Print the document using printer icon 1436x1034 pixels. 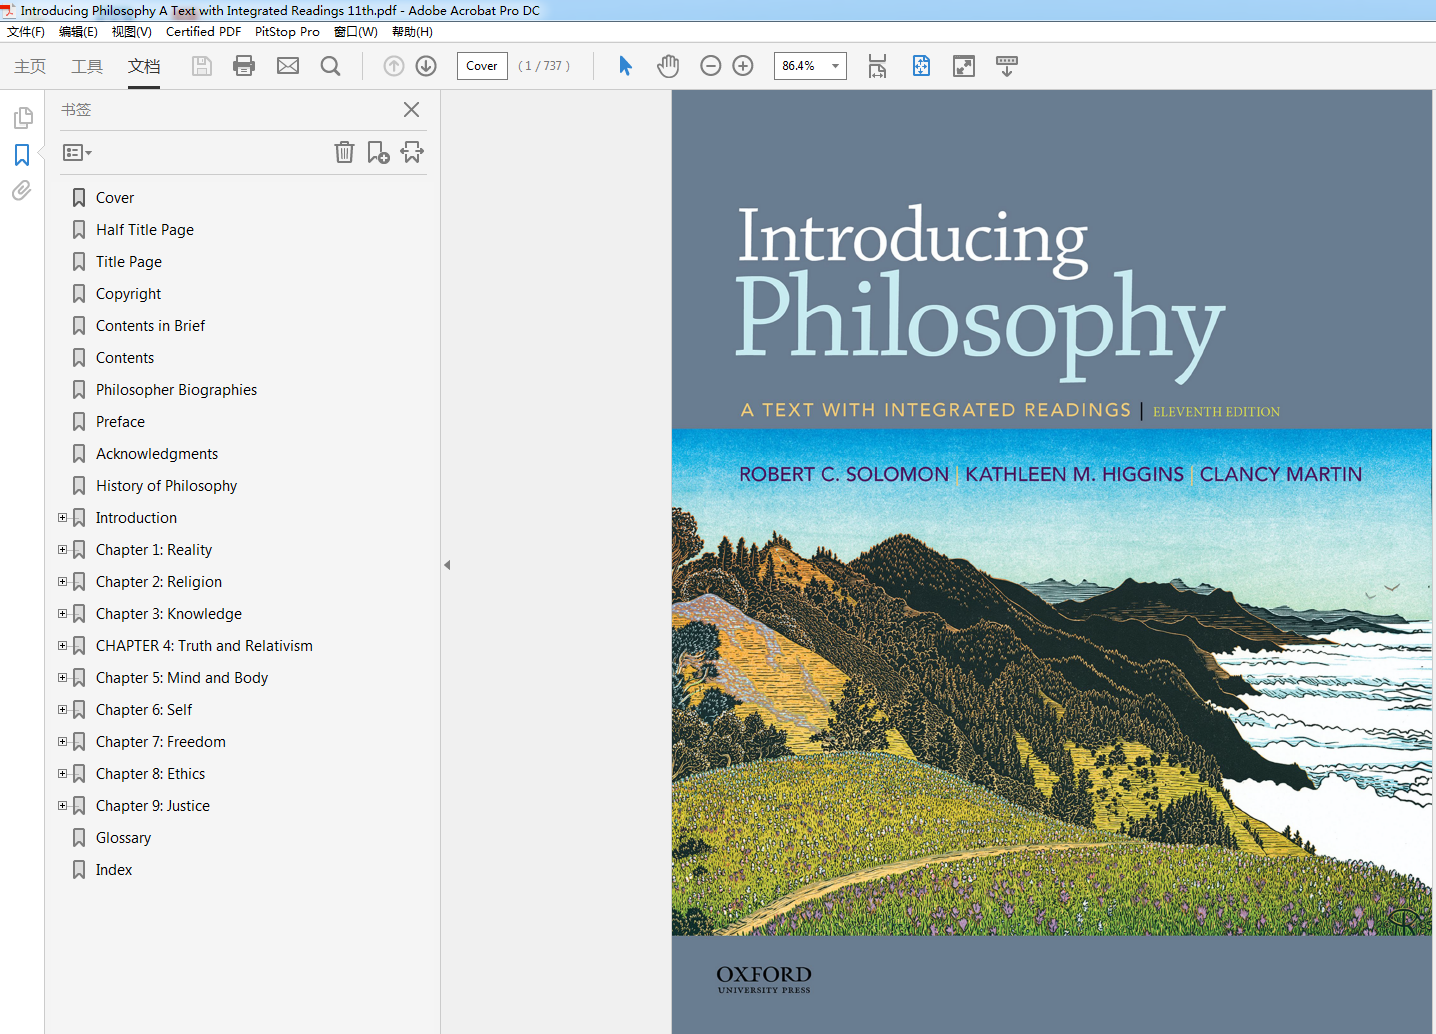[x=244, y=66]
